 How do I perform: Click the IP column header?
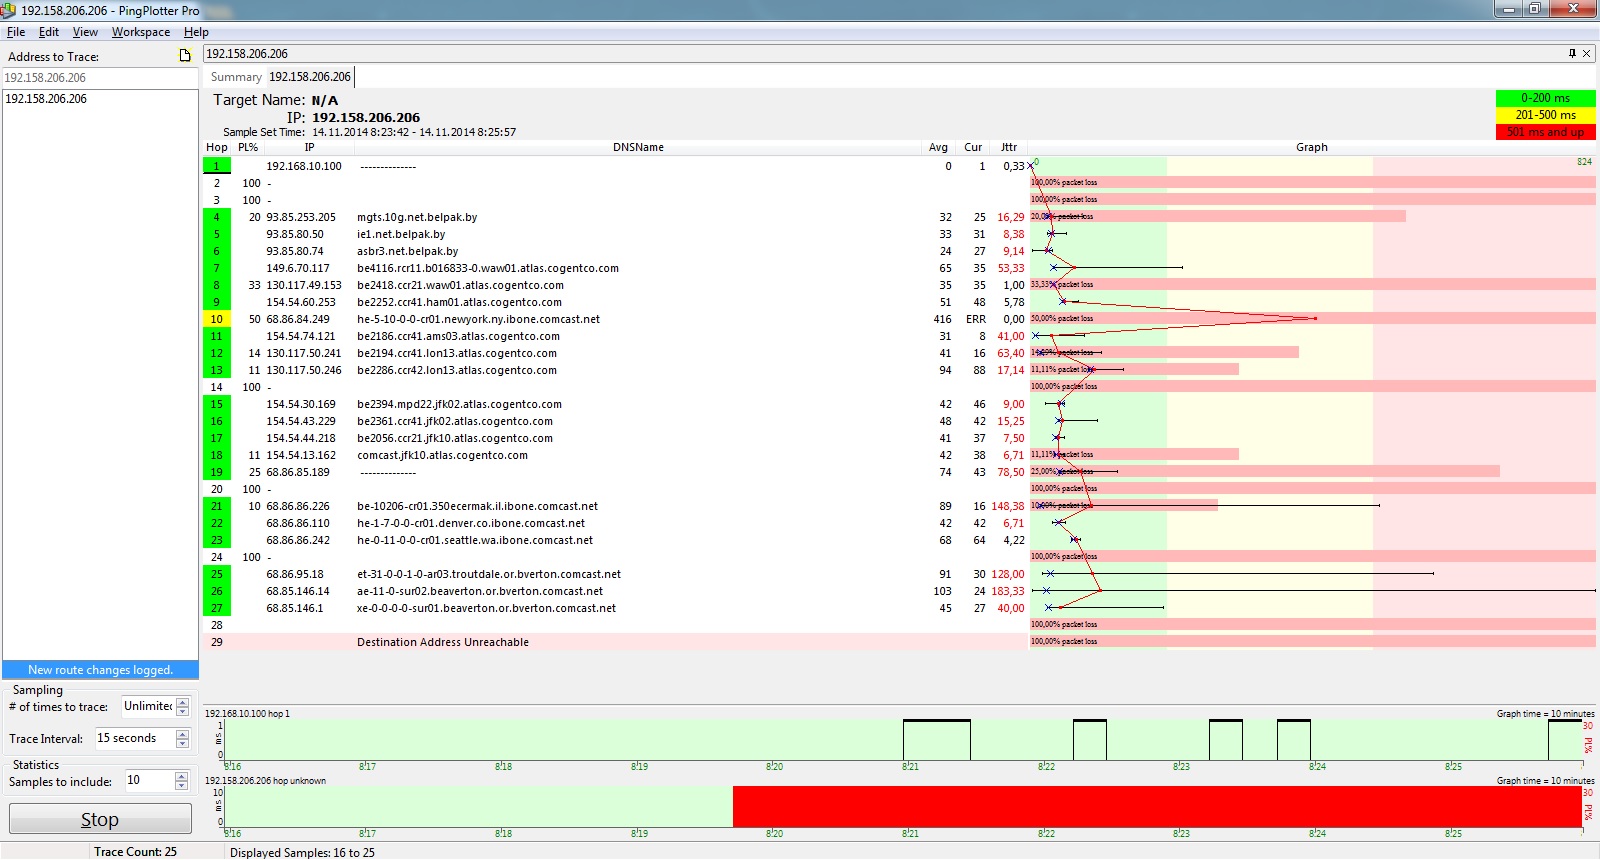(x=309, y=147)
